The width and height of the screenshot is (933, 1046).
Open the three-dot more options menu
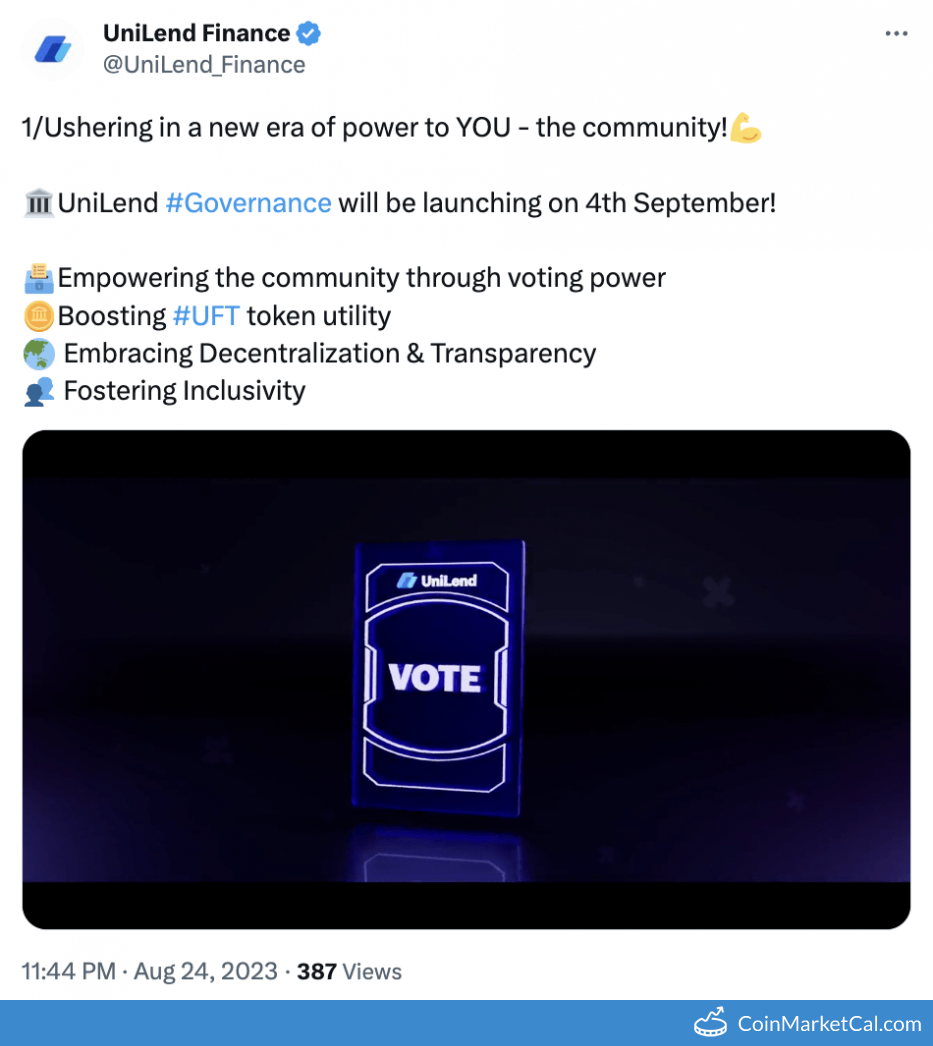(896, 33)
